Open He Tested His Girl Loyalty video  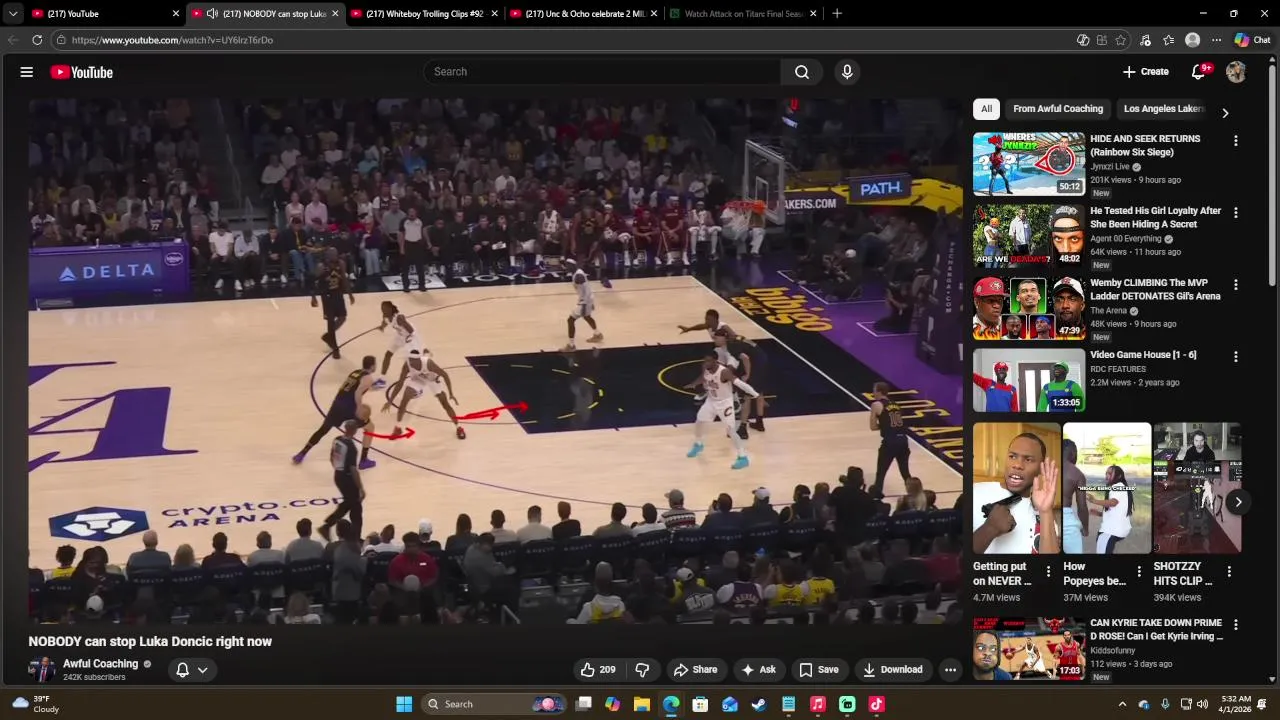(1029, 236)
